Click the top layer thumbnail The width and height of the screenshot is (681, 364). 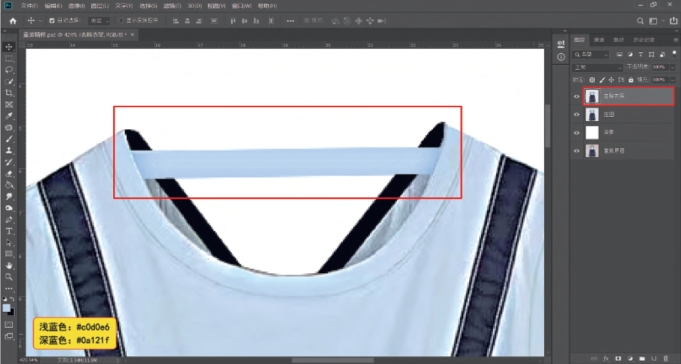(592, 96)
